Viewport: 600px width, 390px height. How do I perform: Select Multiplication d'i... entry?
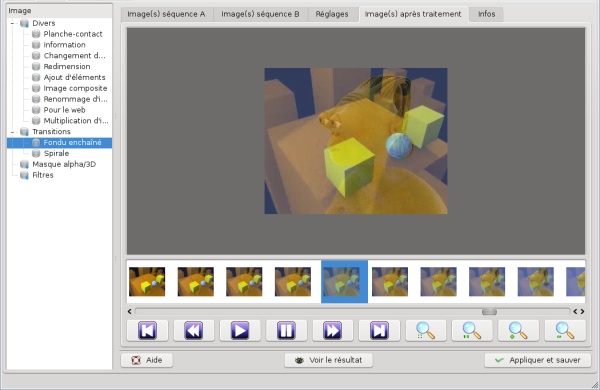click(x=76, y=121)
